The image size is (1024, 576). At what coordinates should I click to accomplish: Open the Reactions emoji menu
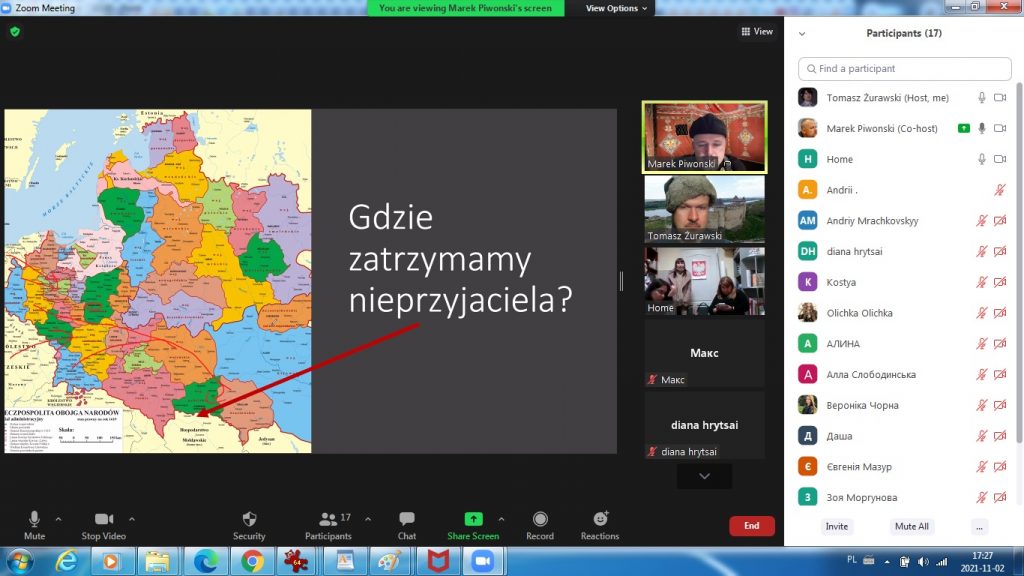click(600, 519)
